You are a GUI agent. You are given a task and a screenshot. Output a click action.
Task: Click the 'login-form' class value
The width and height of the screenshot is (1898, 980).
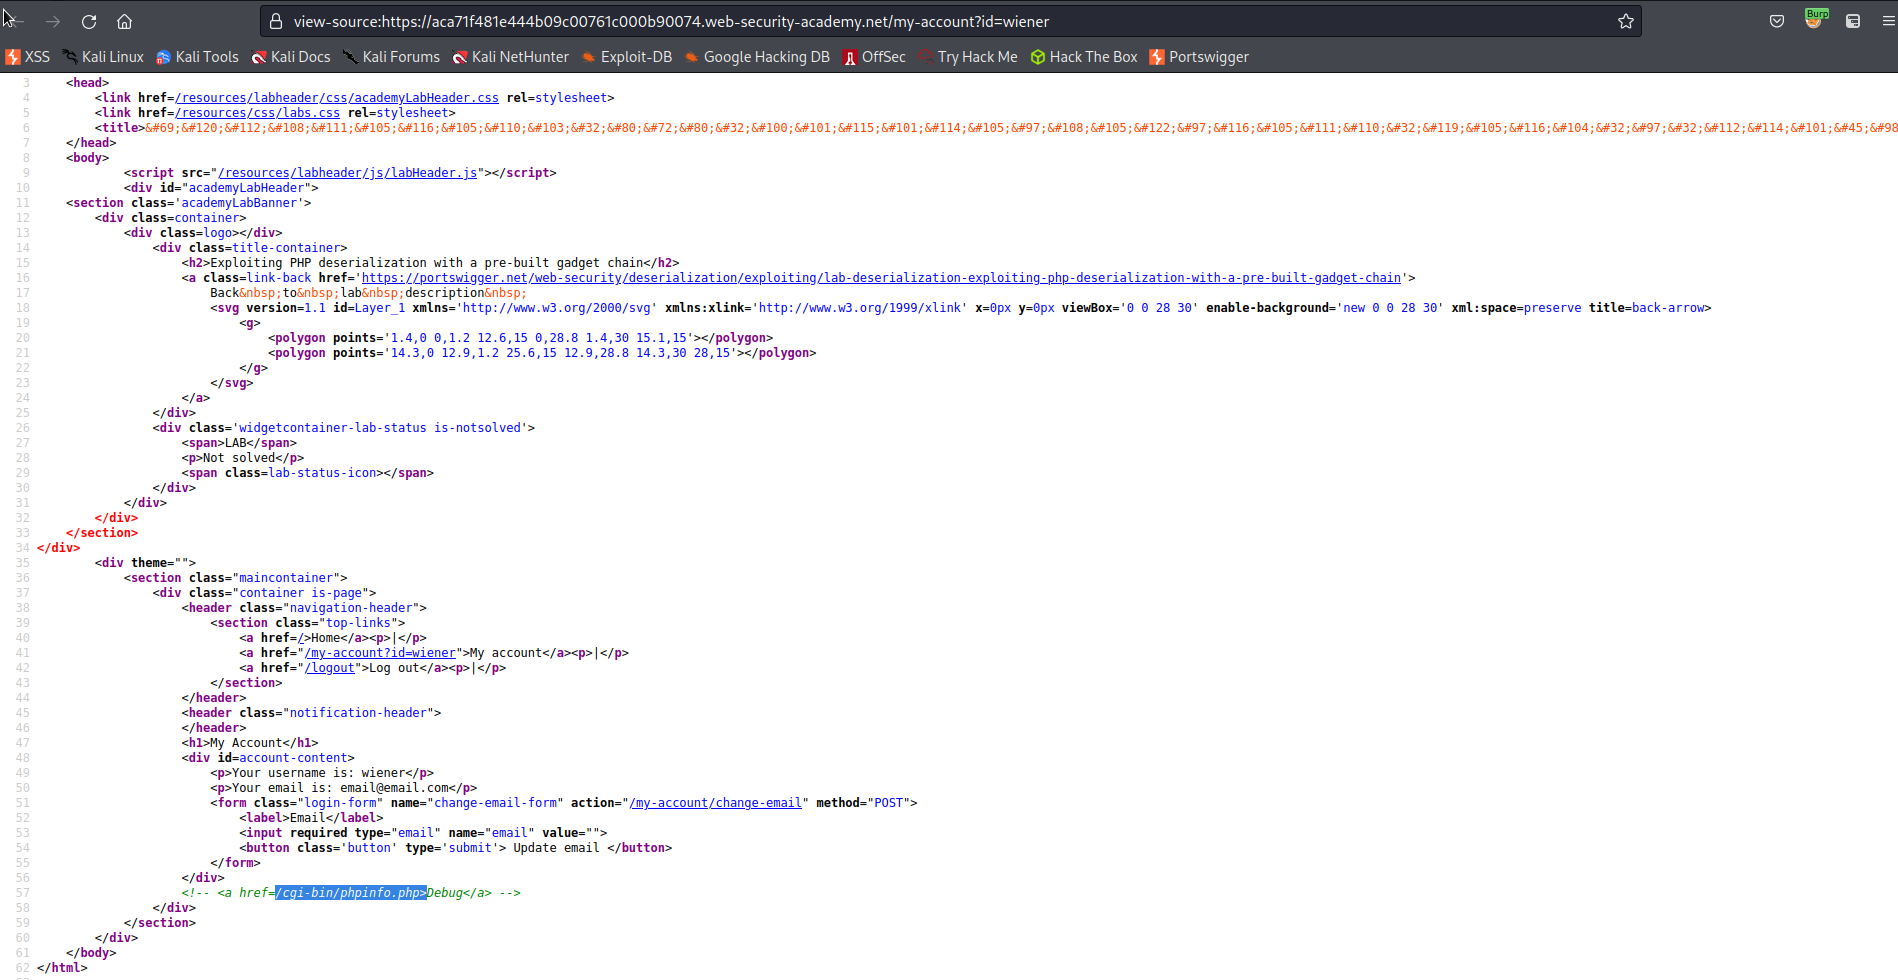[340, 803]
